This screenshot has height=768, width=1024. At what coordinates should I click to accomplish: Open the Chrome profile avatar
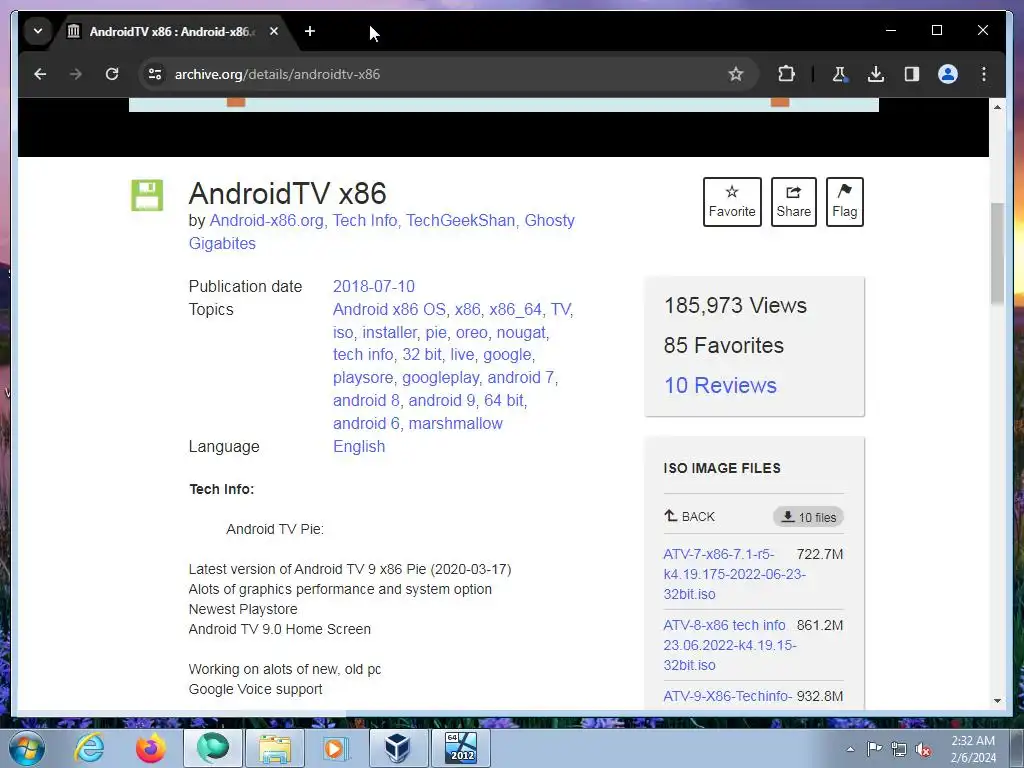(948, 74)
